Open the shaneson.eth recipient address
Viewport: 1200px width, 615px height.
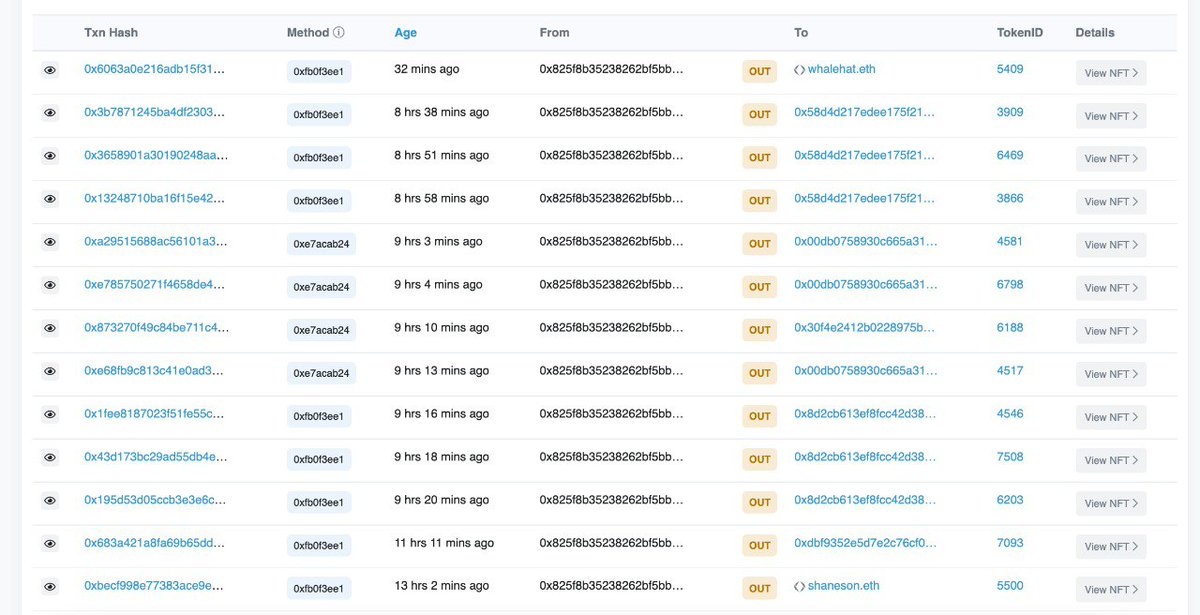843,586
